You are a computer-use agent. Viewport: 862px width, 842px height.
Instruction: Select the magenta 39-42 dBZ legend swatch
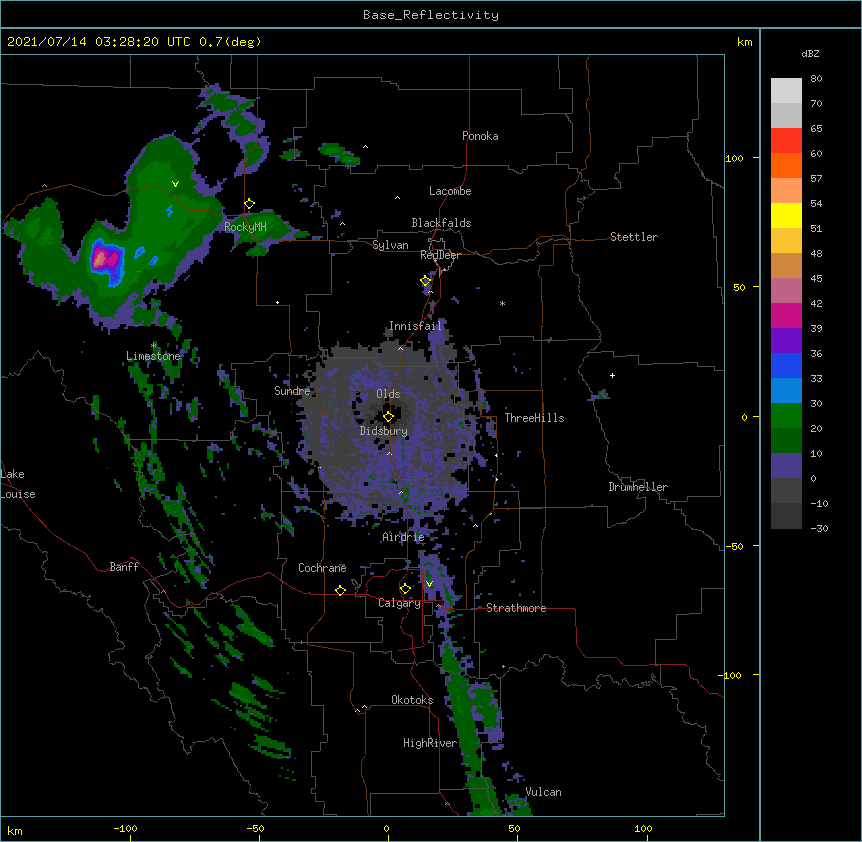click(x=786, y=315)
